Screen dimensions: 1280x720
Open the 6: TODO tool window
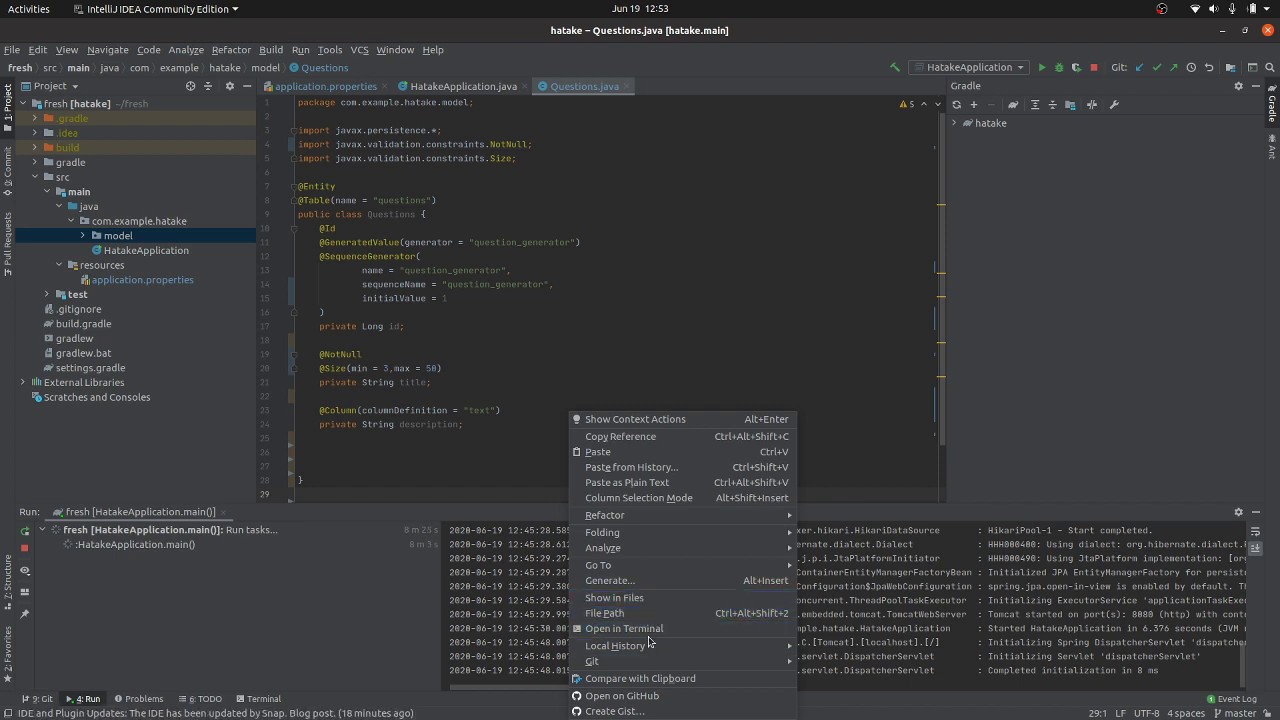coord(199,699)
